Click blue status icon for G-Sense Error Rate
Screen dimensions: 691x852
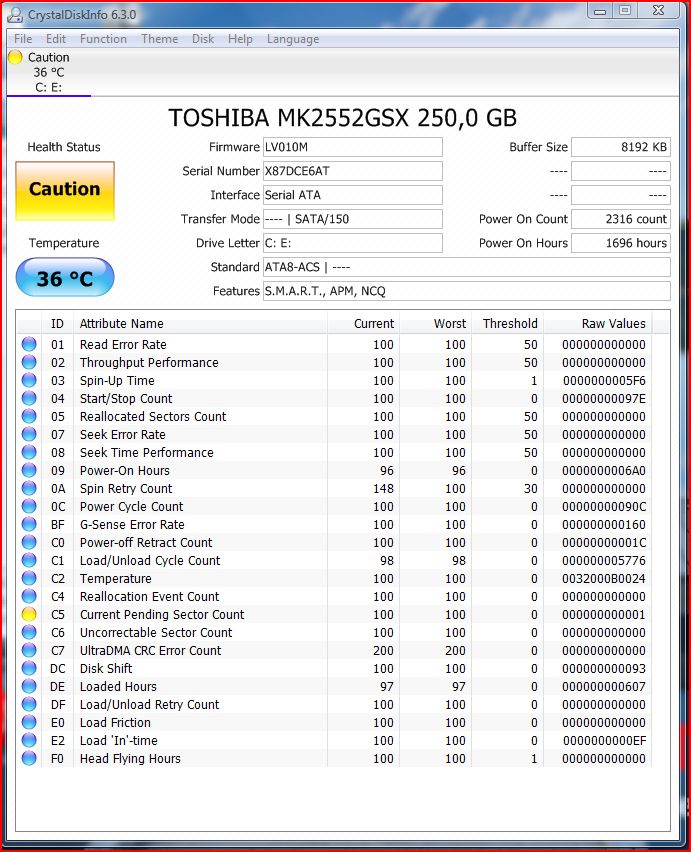29,524
